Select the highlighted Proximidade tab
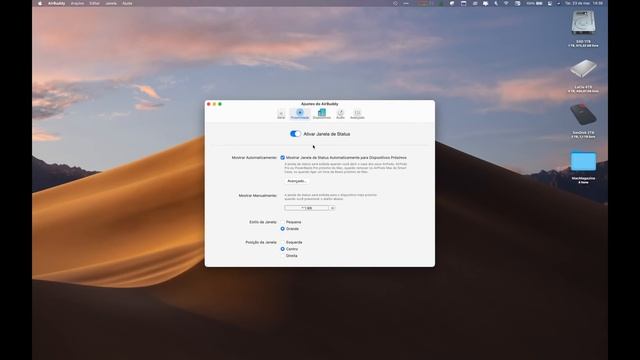Image resolution: width=640 pixels, height=360 pixels. click(x=300, y=114)
